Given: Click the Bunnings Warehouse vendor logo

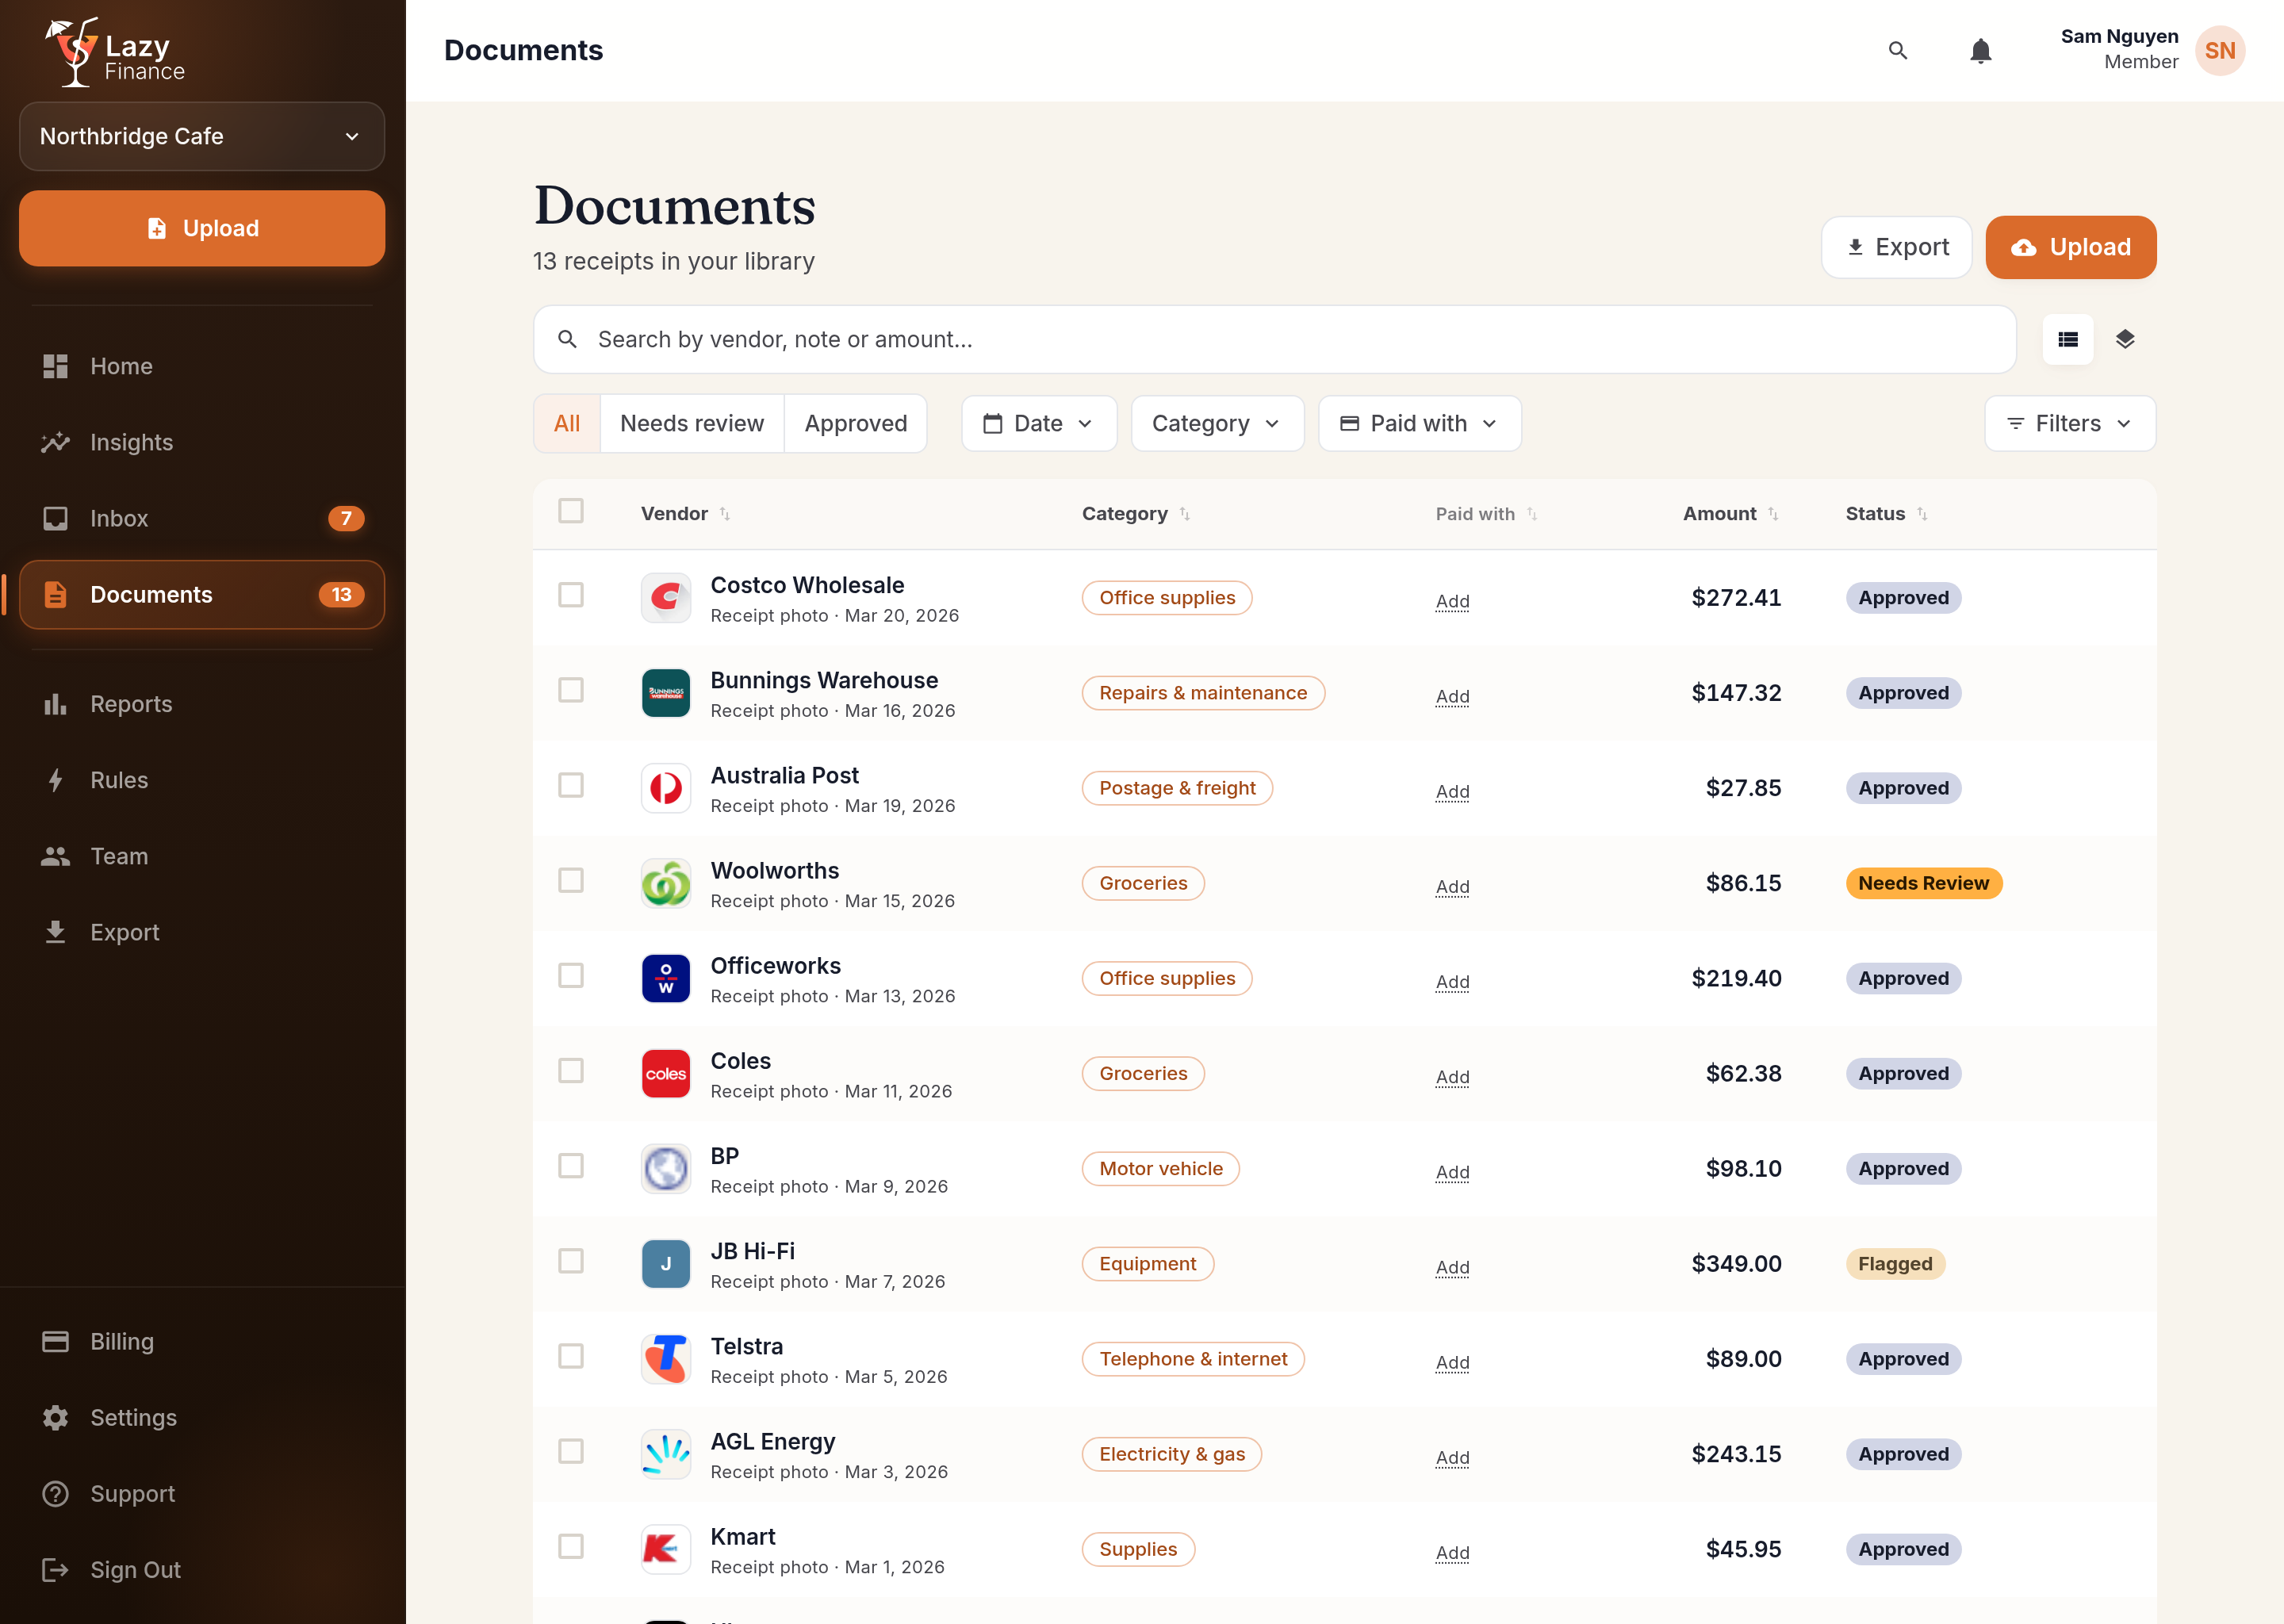Looking at the screenshot, I should click(x=665, y=693).
